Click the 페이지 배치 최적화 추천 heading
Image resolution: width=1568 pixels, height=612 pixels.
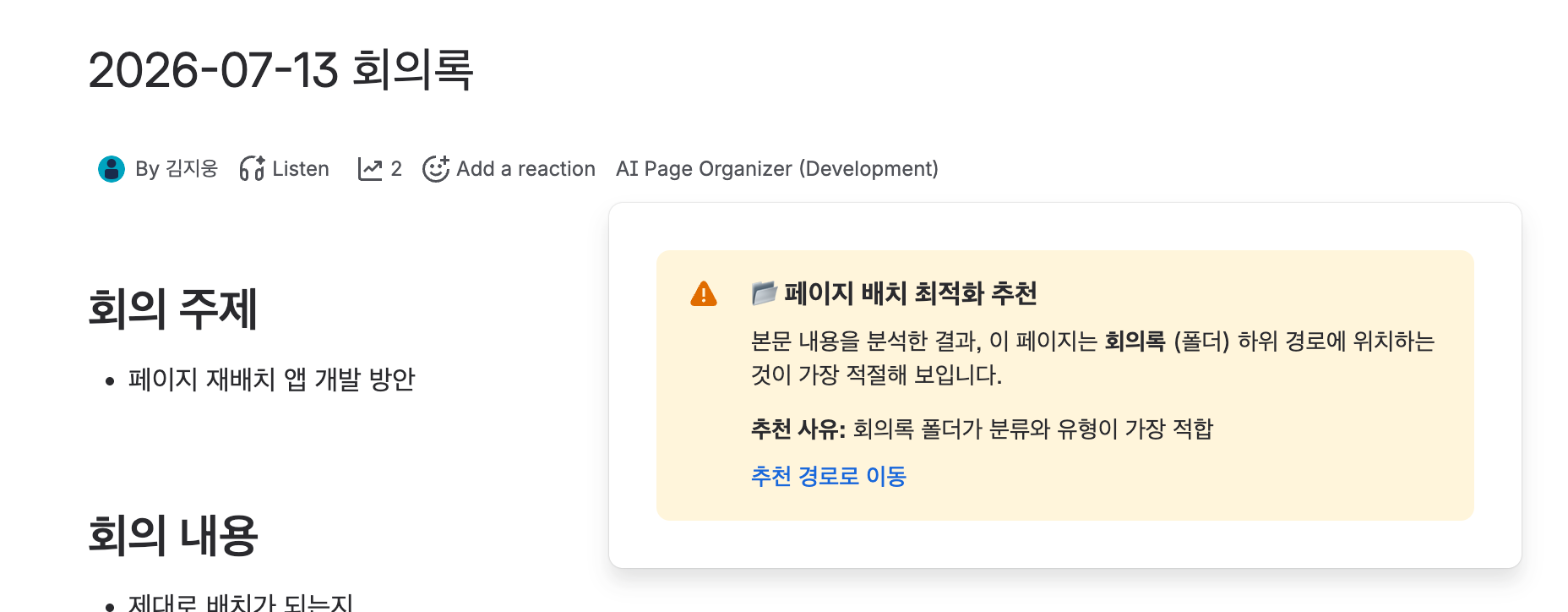(911, 294)
